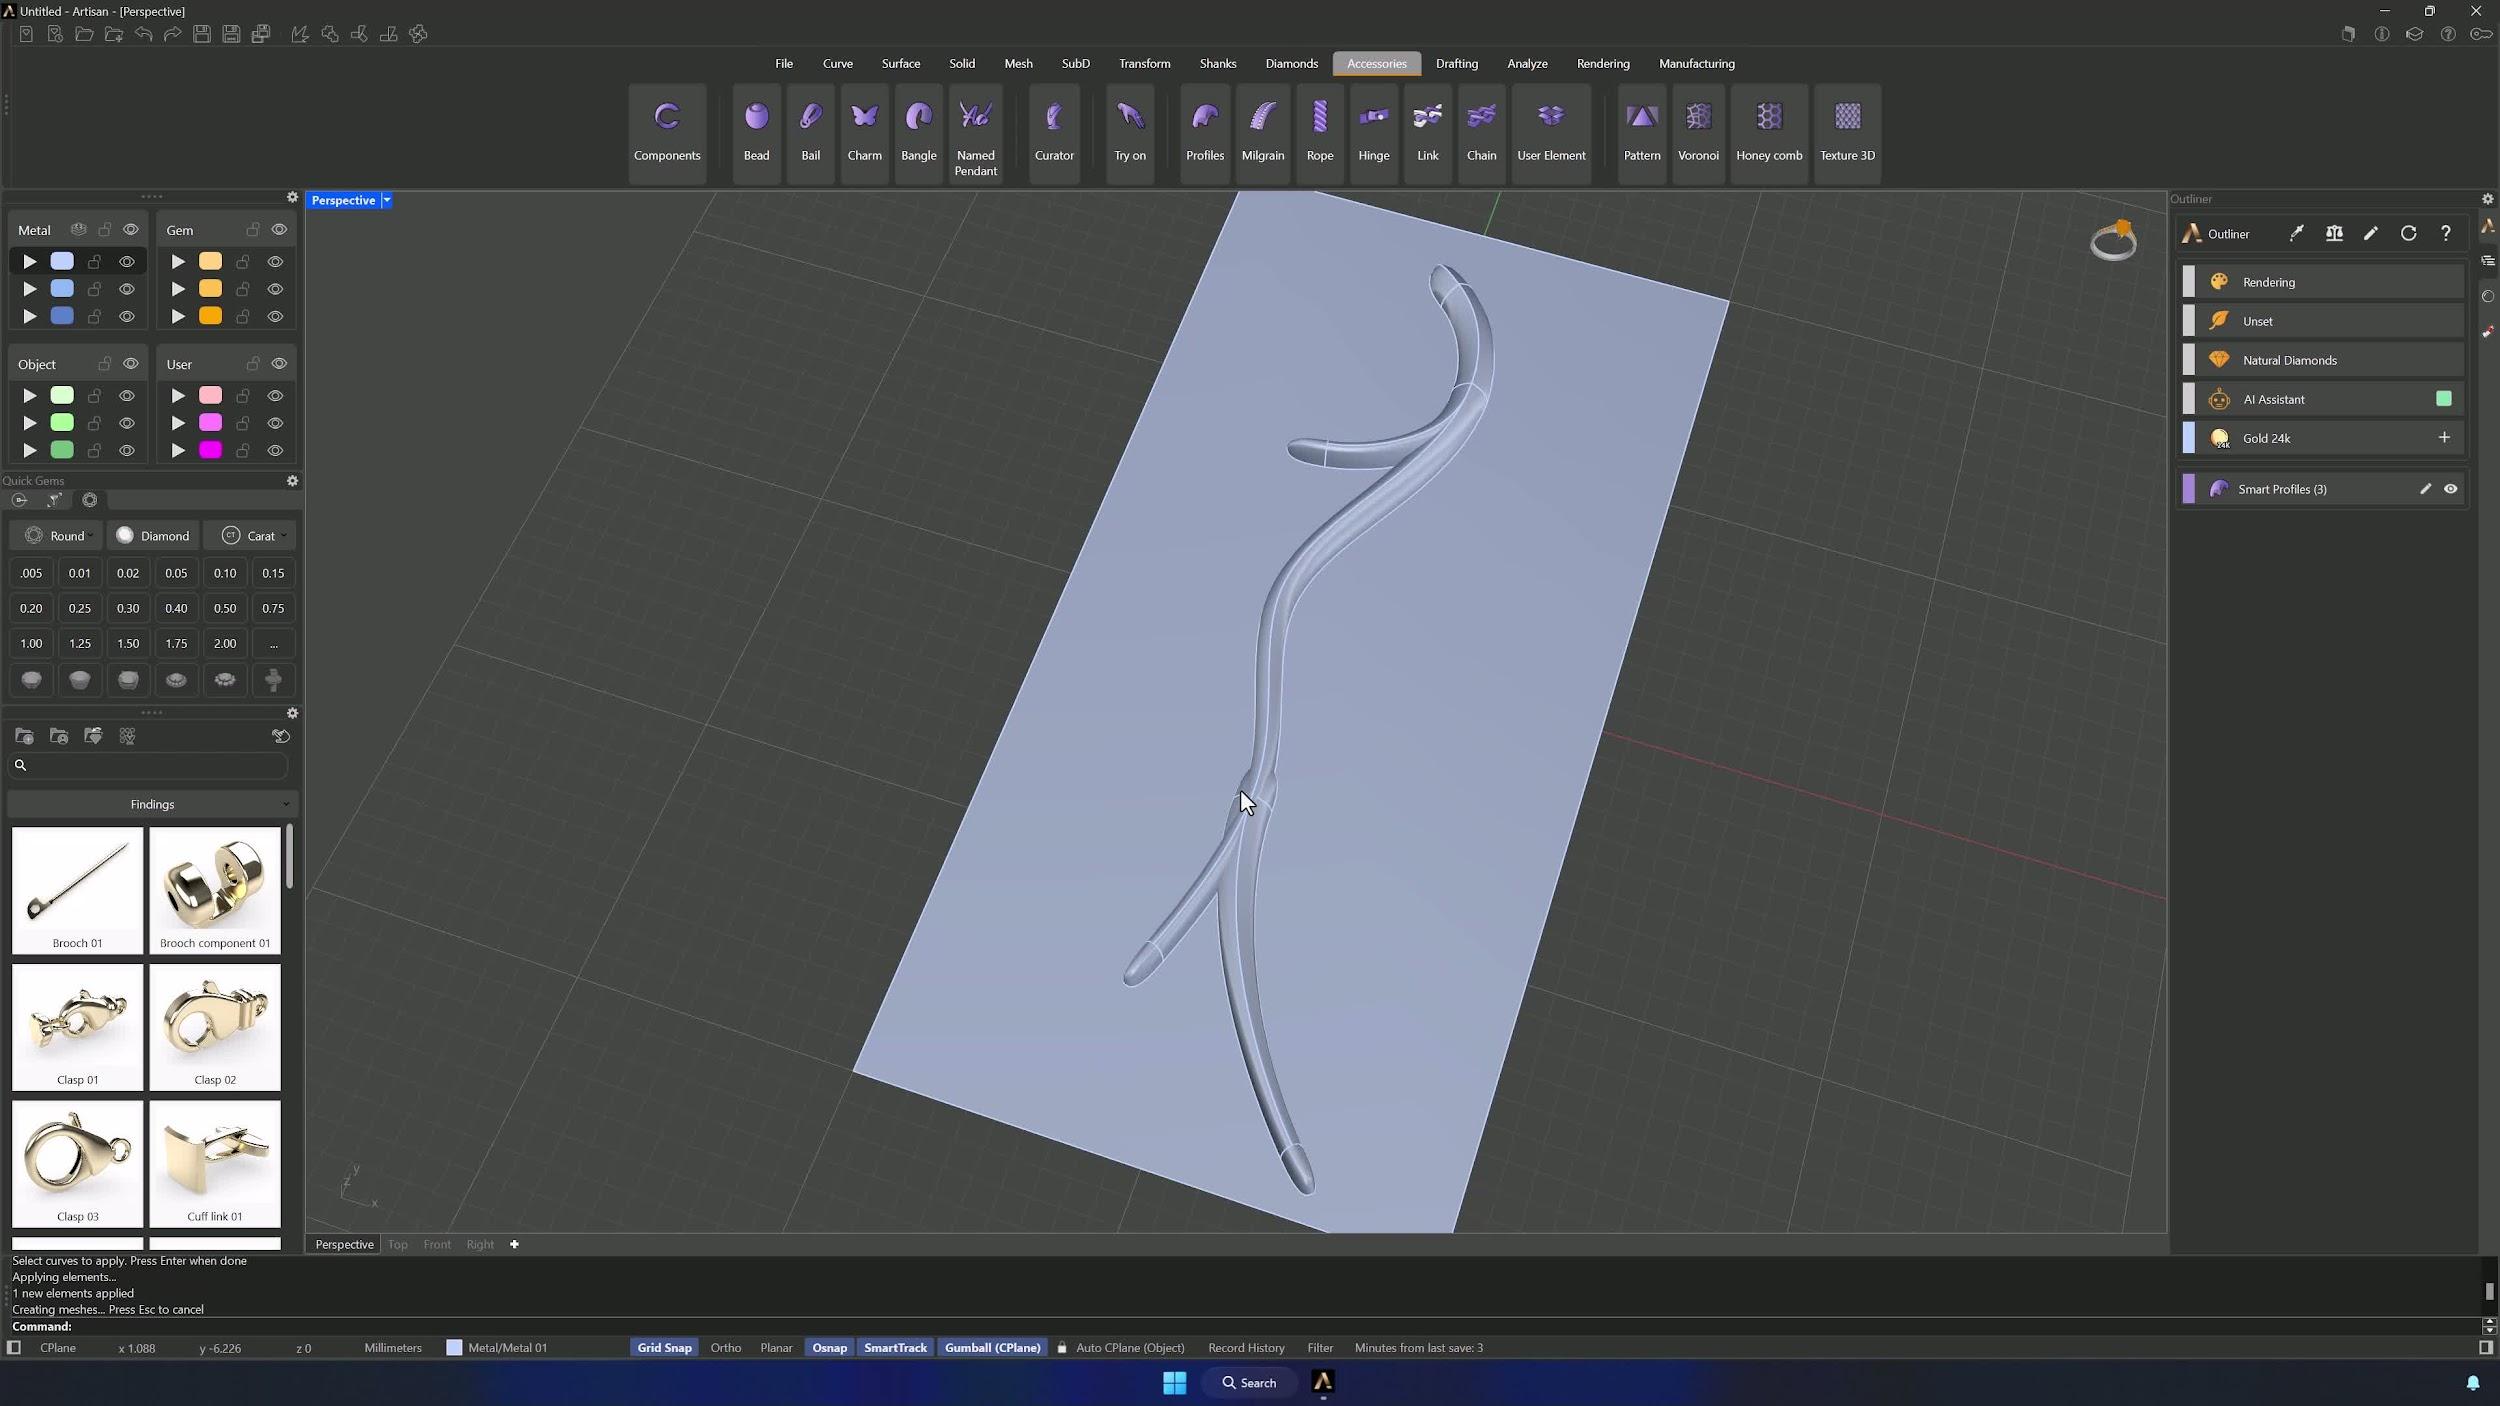Switch to the Manufacturing ribbon tab

1696,64
